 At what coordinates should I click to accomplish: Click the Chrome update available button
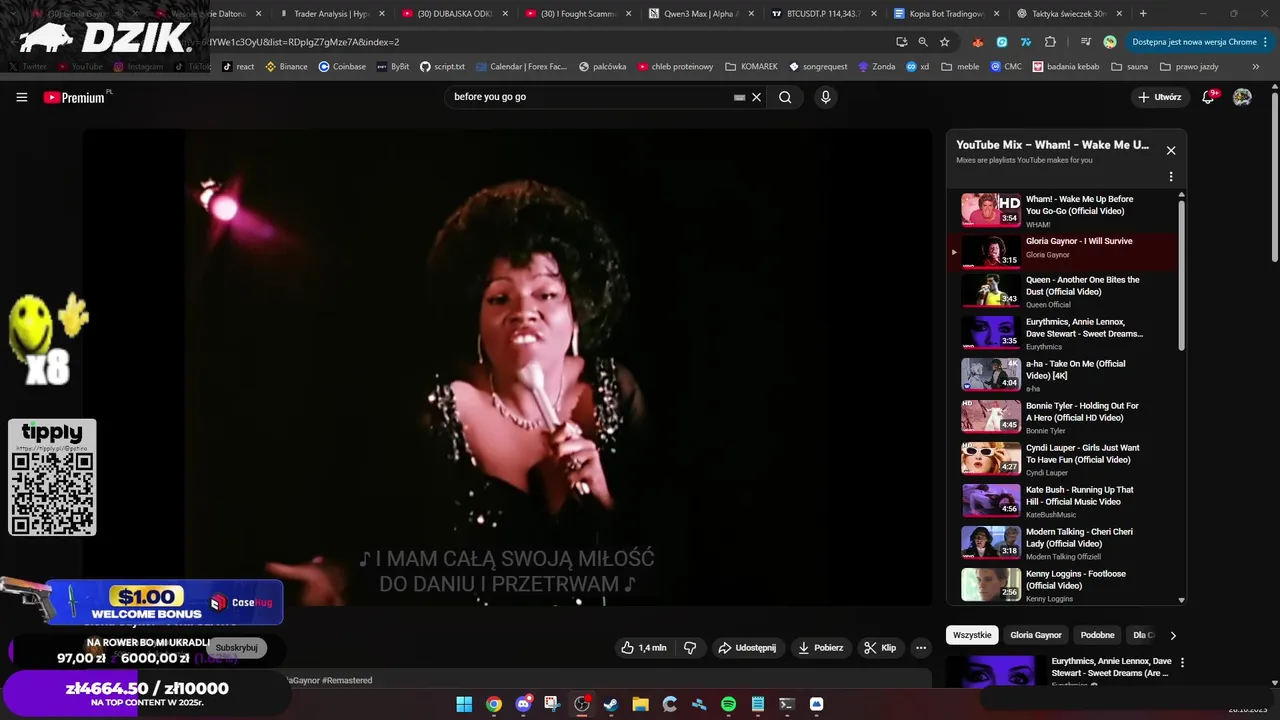(x=1200, y=42)
